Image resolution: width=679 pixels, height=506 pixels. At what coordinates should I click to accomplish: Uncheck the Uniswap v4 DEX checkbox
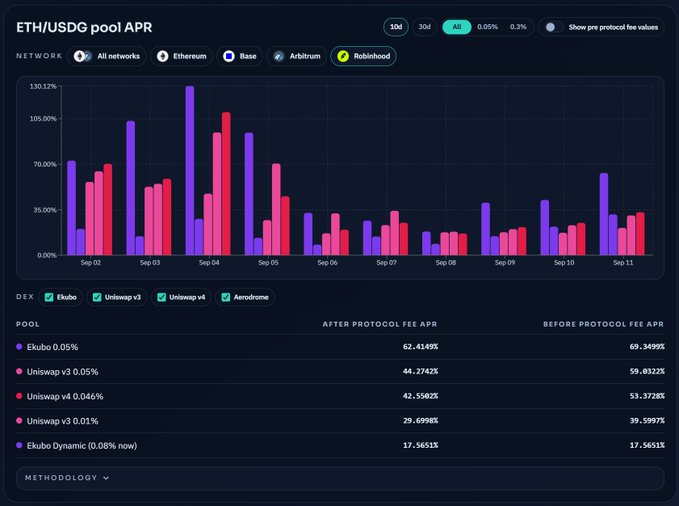[x=162, y=297]
